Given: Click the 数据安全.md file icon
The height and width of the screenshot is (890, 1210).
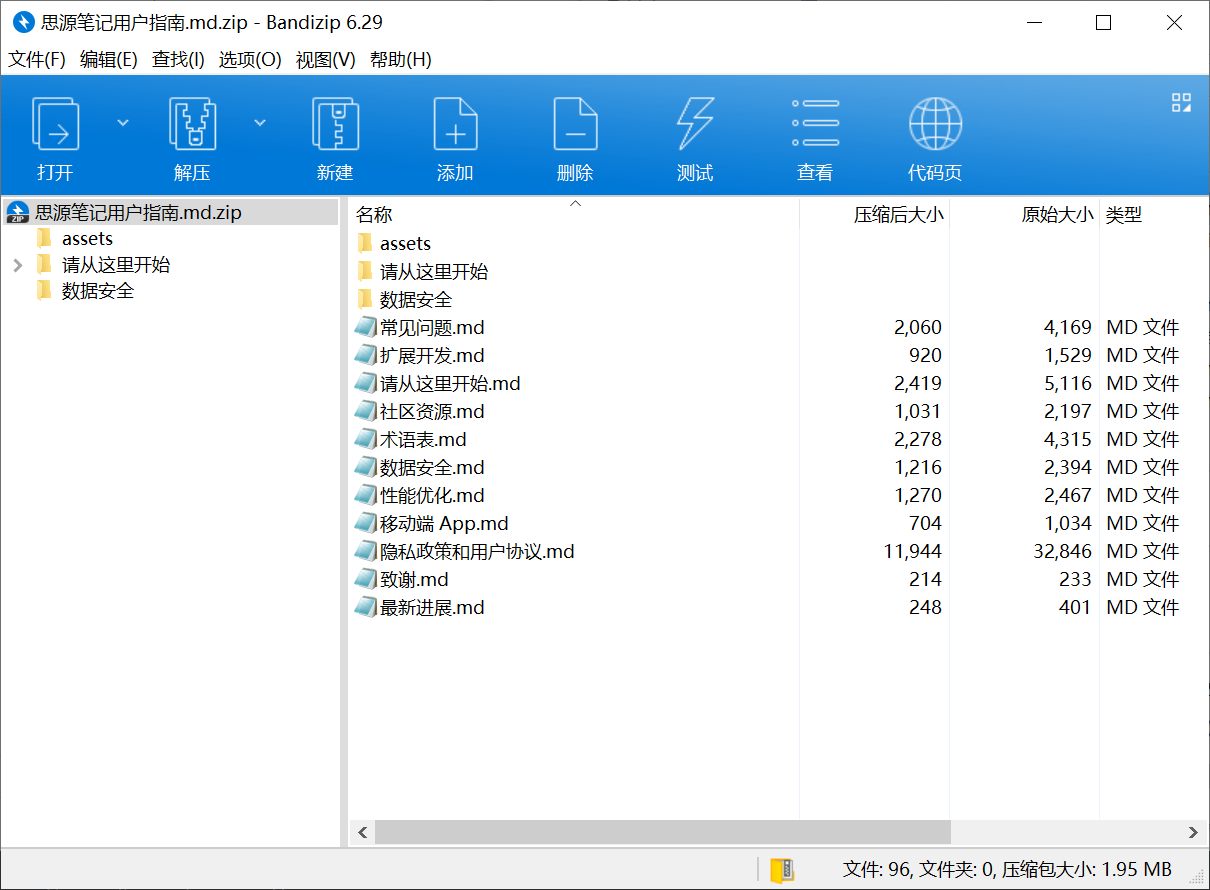Looking at the screenshot, I should tap(366, 467).
